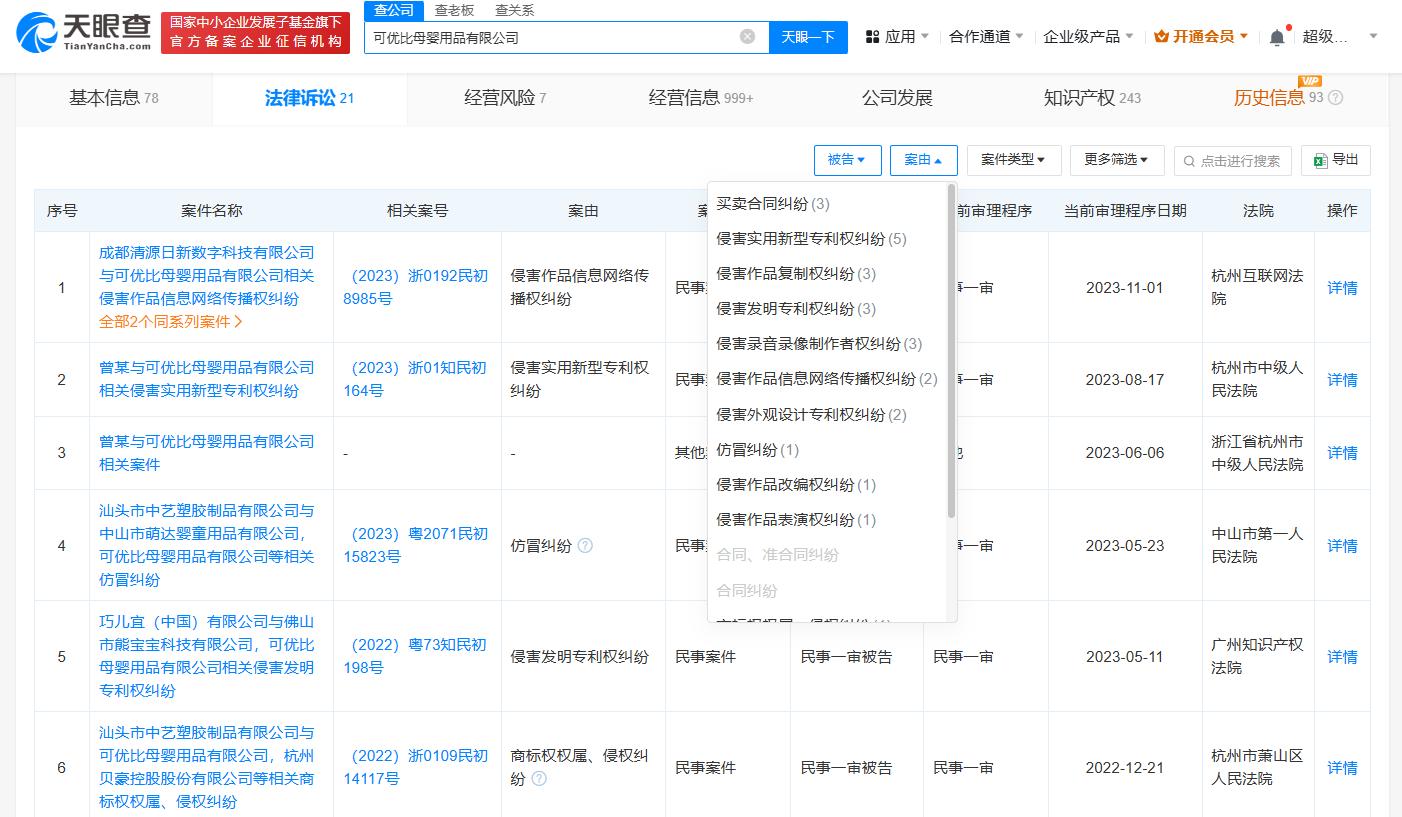
Task: Open 详情 for the 2023-06-06 case
Action: [1342, 453]
